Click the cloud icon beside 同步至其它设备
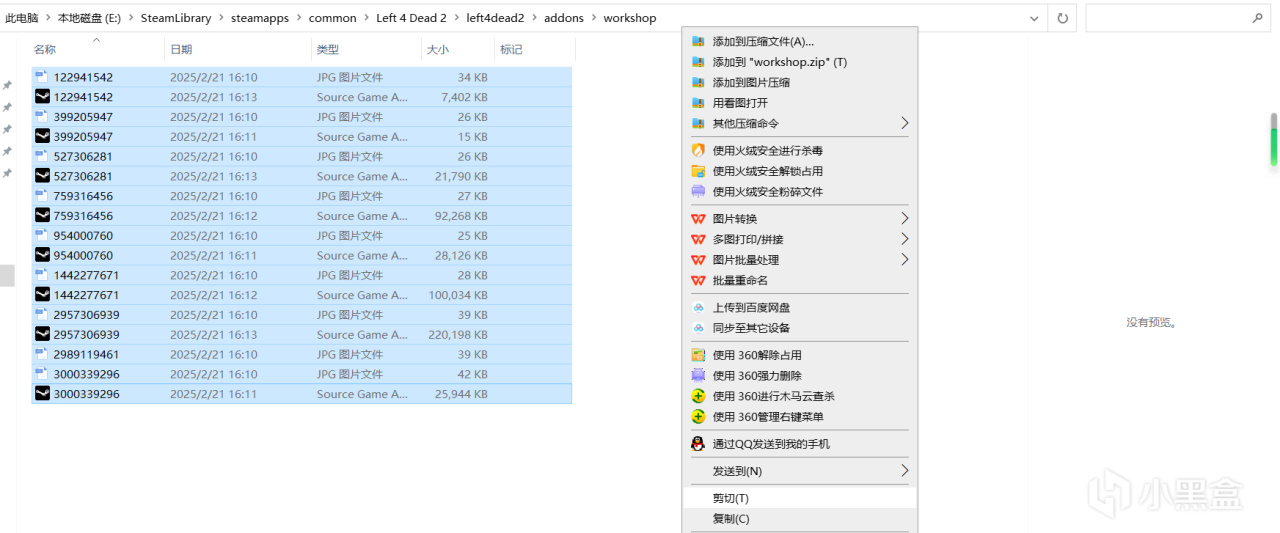Screen dimensions: 1280x533 coord(698,328)
